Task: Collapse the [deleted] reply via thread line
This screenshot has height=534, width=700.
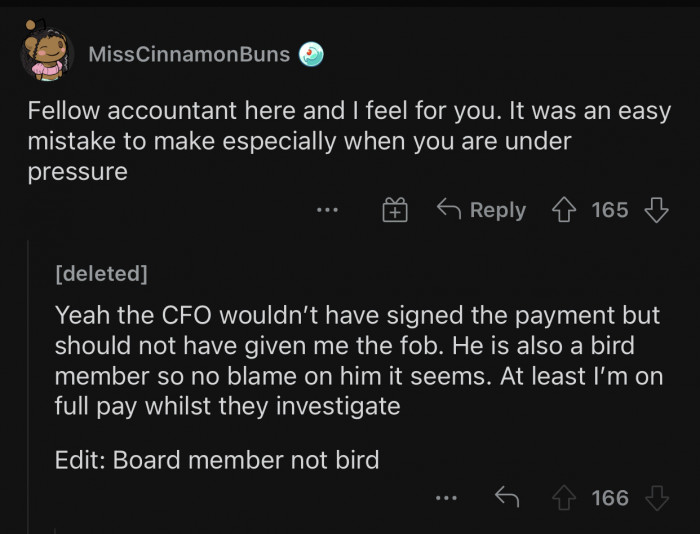Action: click(29, 380)
